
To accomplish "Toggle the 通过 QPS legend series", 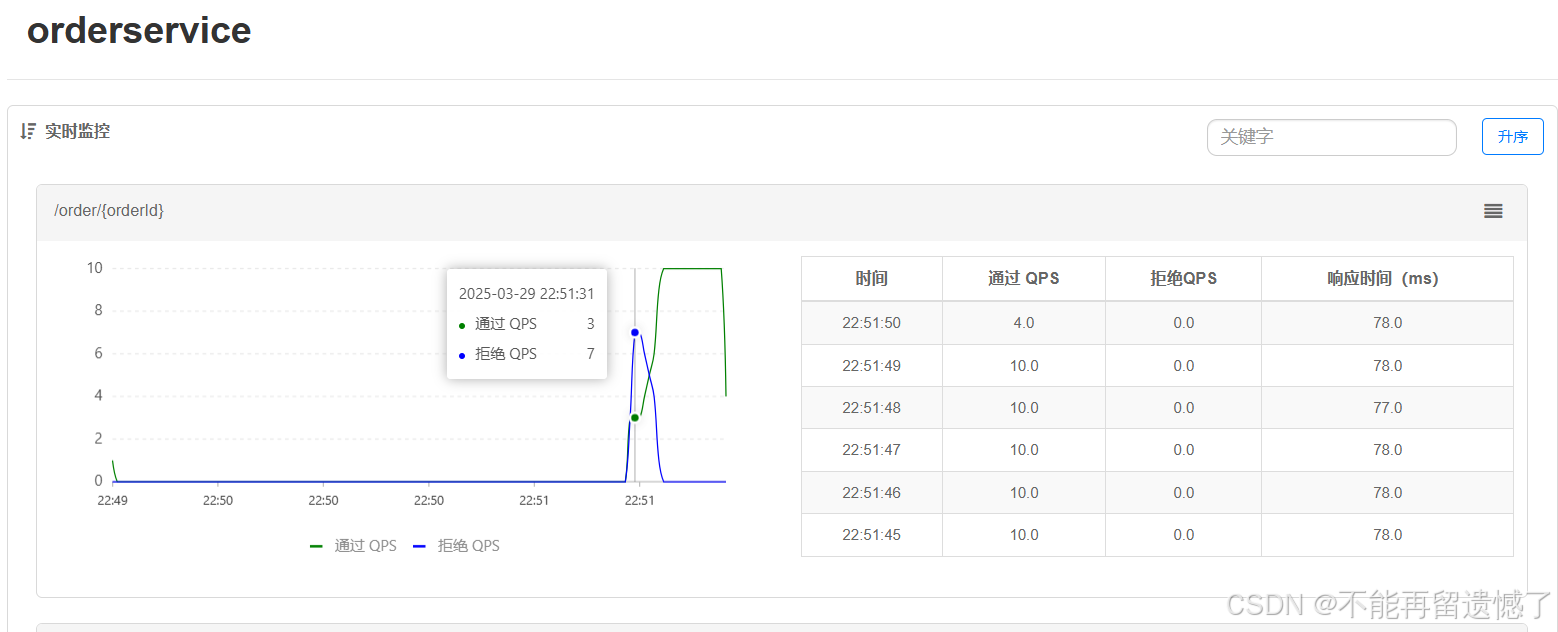I will point(354,546).
